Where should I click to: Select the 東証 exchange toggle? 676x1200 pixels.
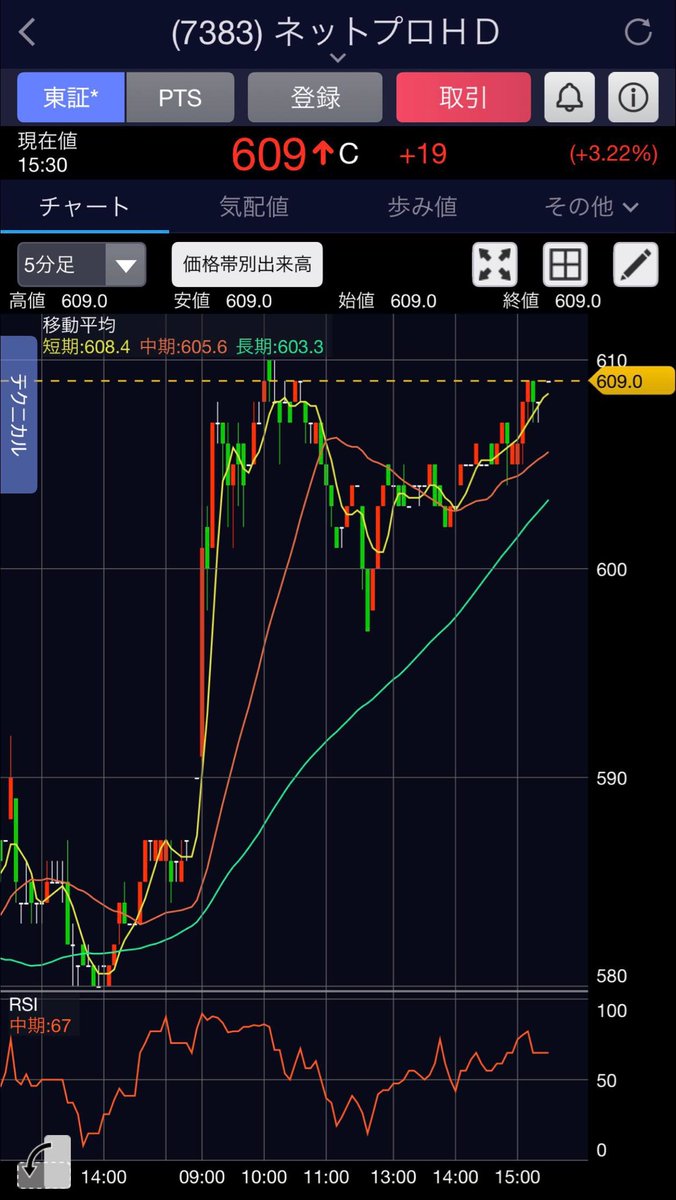pos(71,98)
